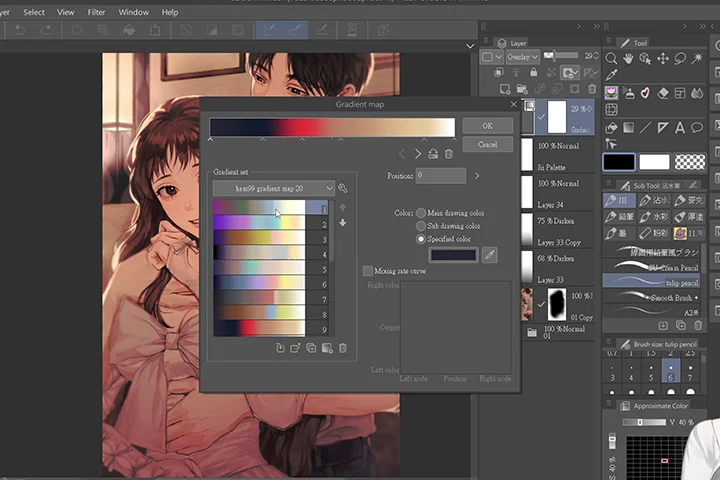Open the Overlay blending mode dropdown
This screenshot has height=480, width=720.
tap(523, 57)
